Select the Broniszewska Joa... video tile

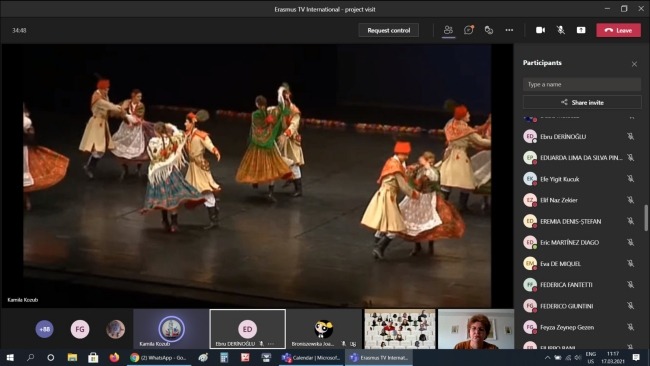coord(324,329)
